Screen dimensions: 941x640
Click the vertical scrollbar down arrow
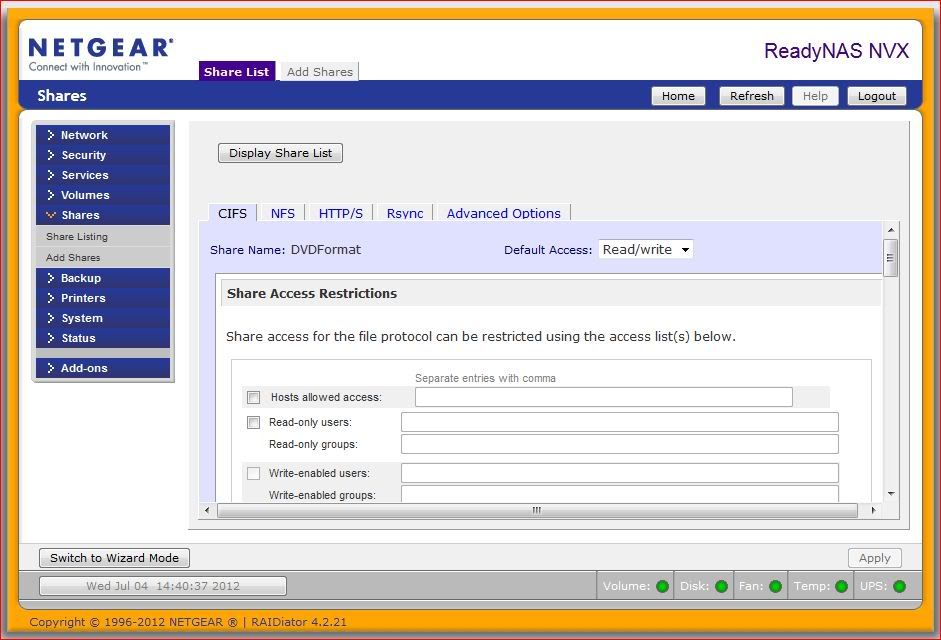890,494
